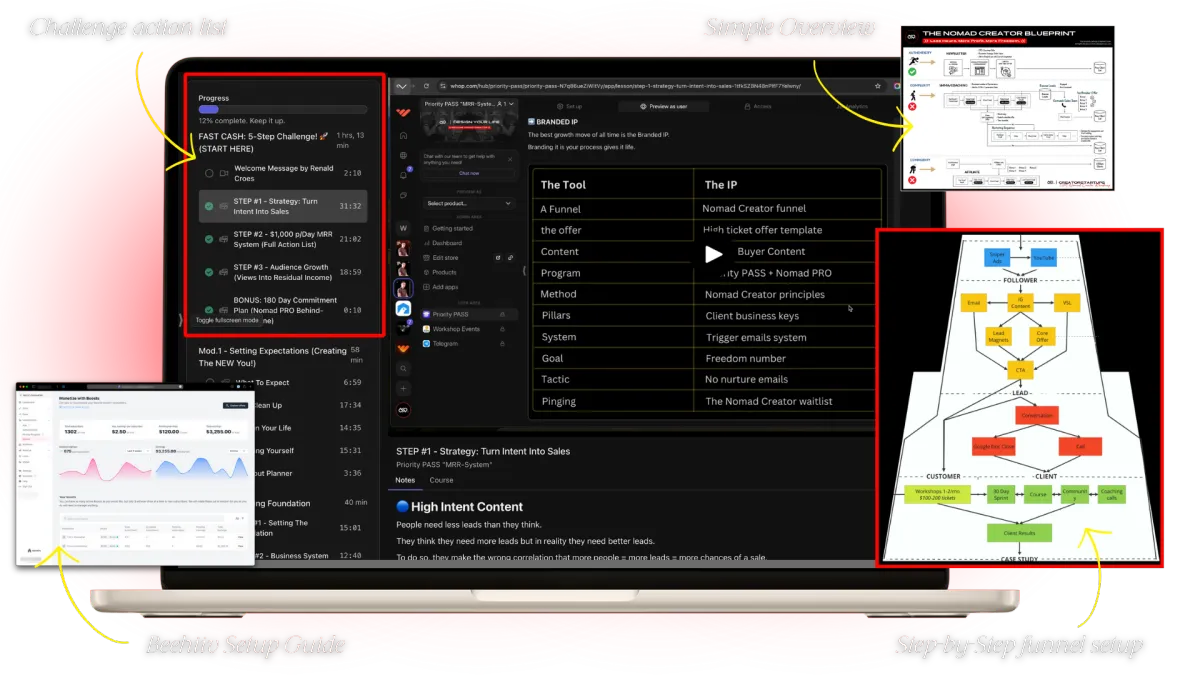This screenshot has height=675, width=1200.
Task: Open the Select product dropdown
Action: [x=468, y=203]
